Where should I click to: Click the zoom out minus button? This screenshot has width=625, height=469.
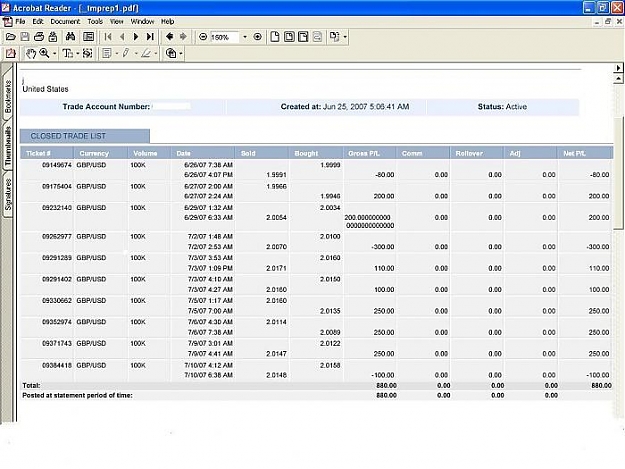click(203, 37)
